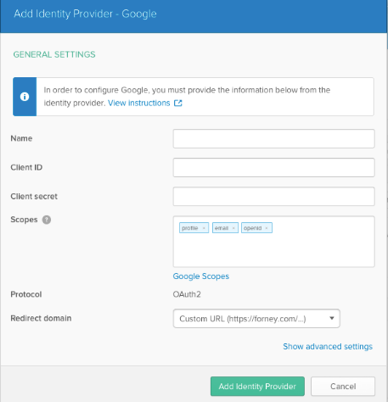Select the profile scope tag
Viewport: 388px width, 402px height.
click(190, 228)
